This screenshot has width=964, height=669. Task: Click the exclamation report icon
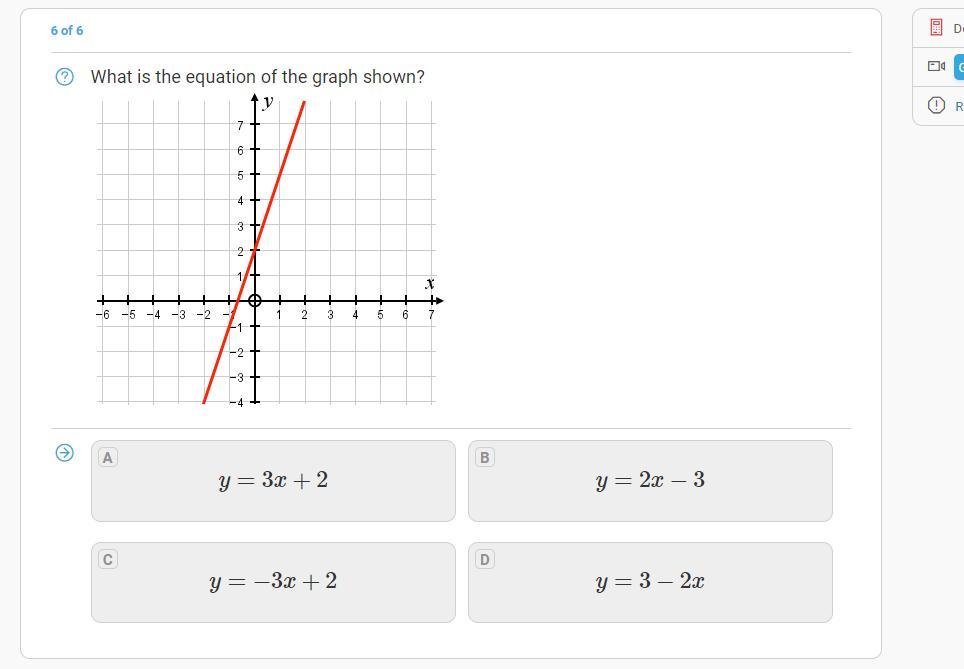tap(936, 105)
